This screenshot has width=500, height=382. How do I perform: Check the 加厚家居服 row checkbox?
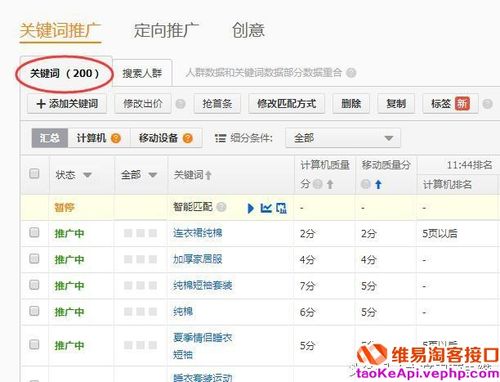tap(34, 259)
